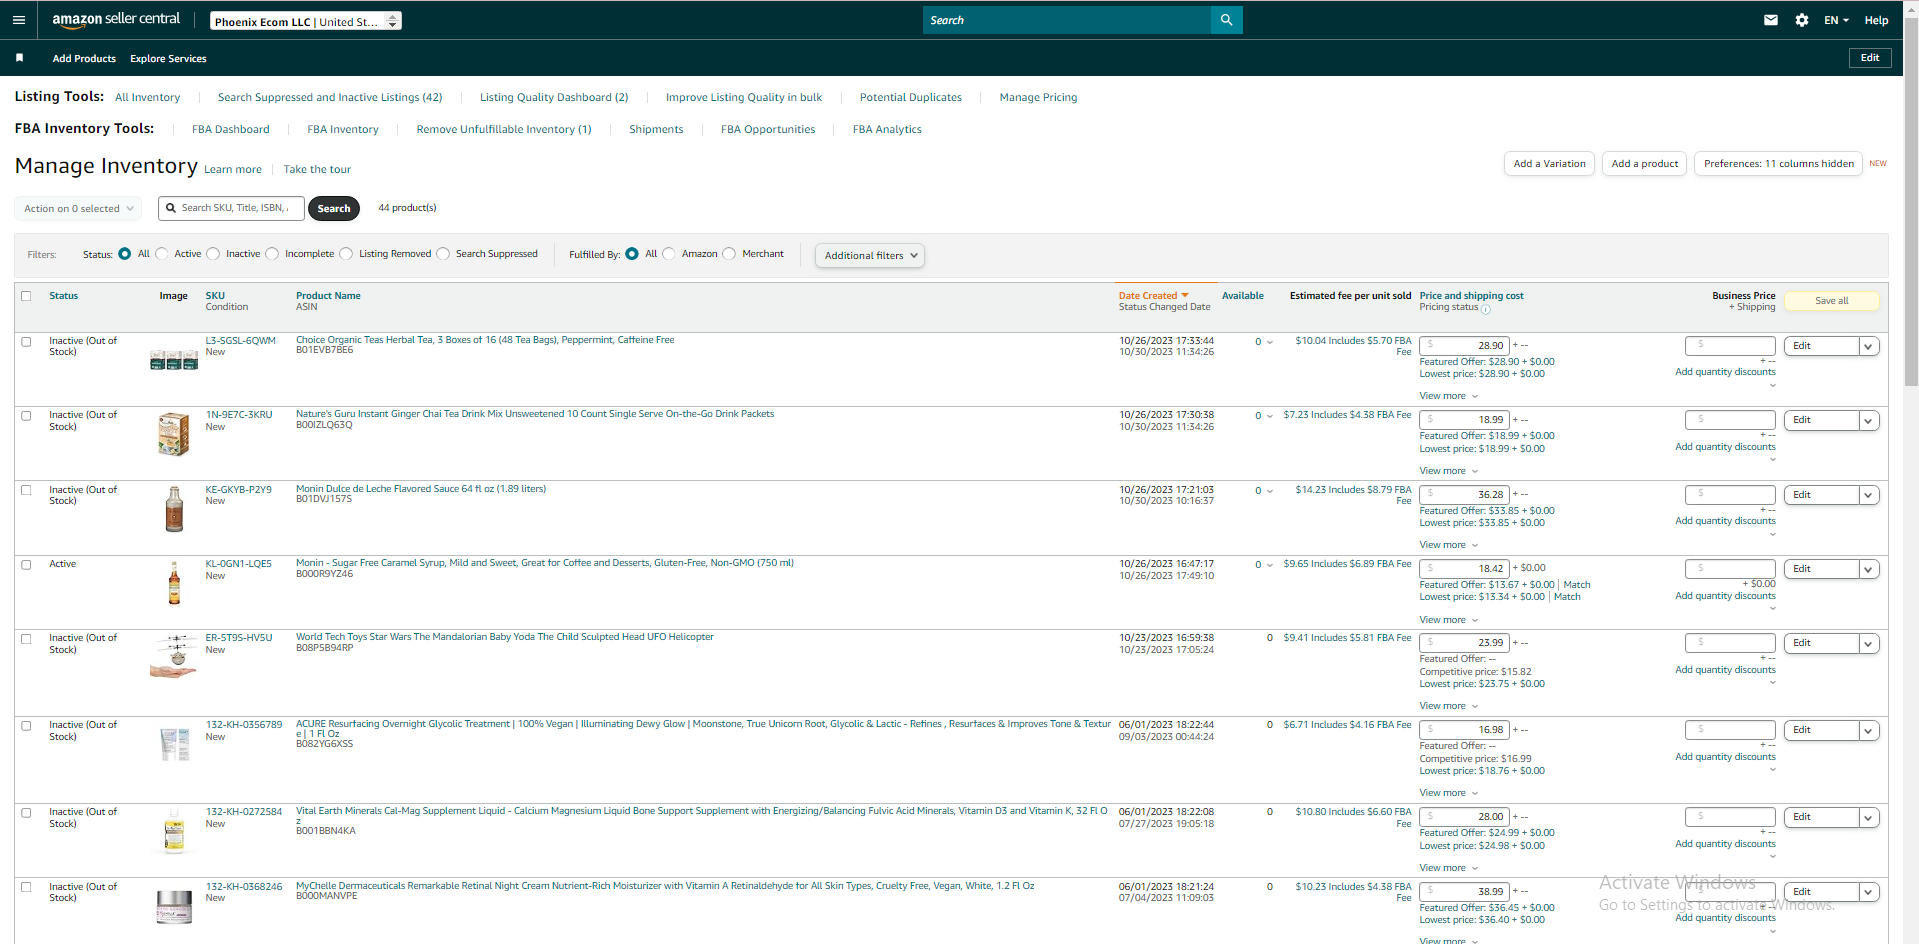Choose Search Suppressed status filter radio

tap(443, 254)
